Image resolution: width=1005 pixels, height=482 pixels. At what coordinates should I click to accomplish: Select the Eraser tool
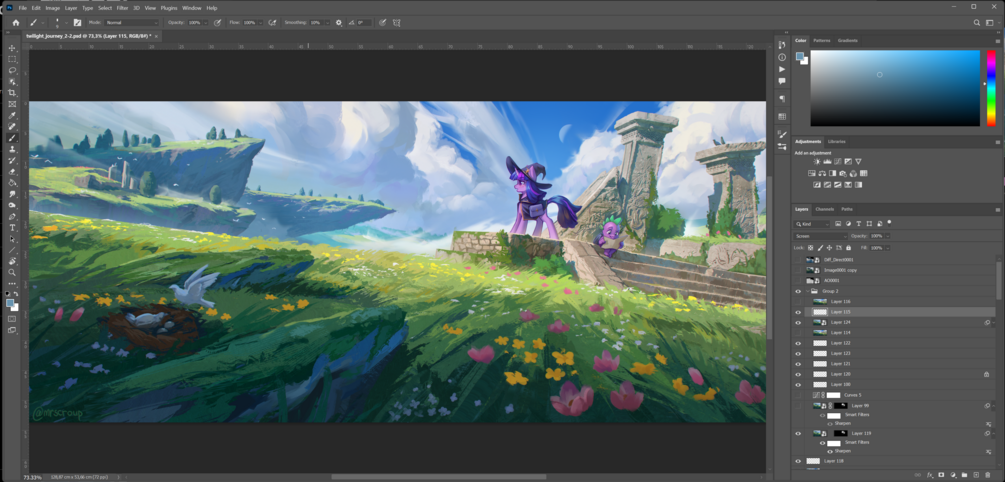point(12,171)
